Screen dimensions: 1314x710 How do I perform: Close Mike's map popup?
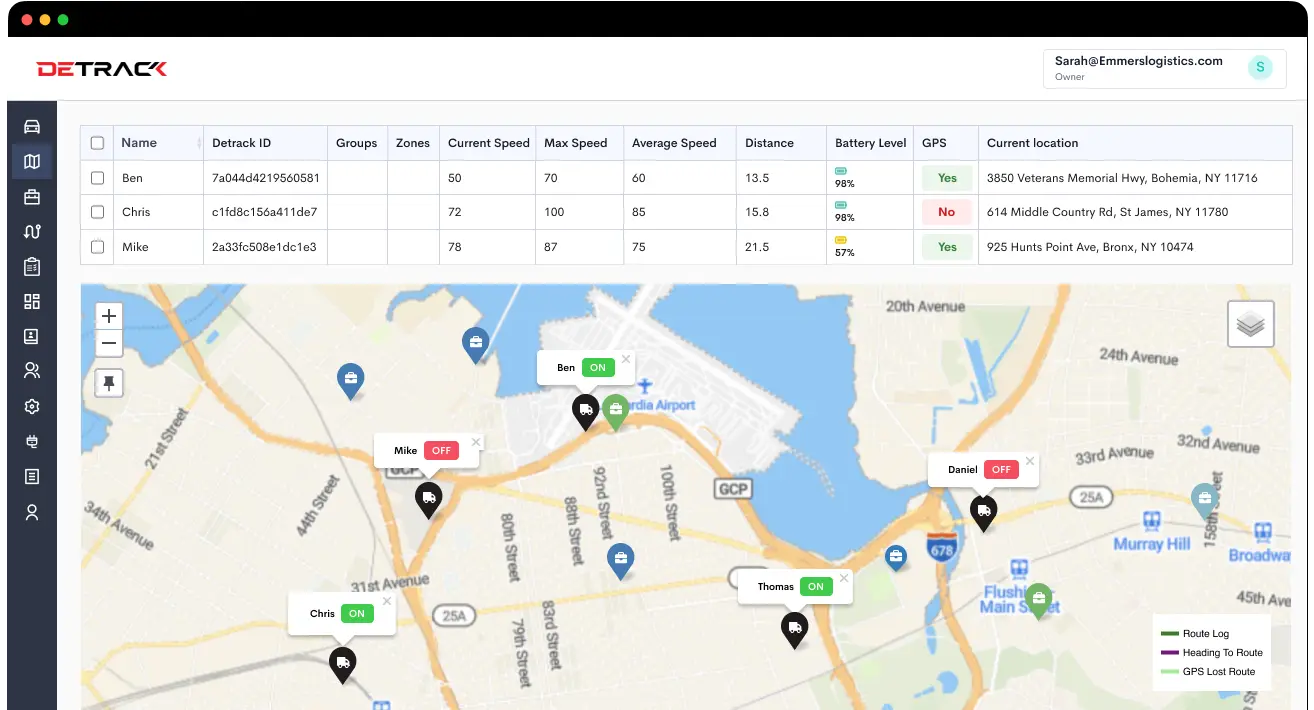coord(476,442)
